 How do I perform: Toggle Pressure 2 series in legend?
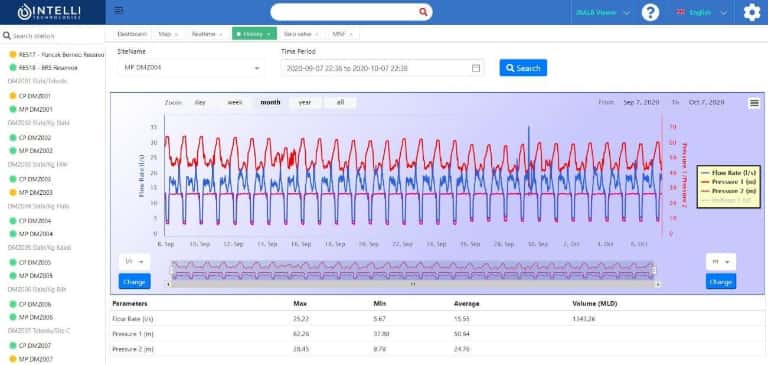pyautogui.click(x=729, y=191)
